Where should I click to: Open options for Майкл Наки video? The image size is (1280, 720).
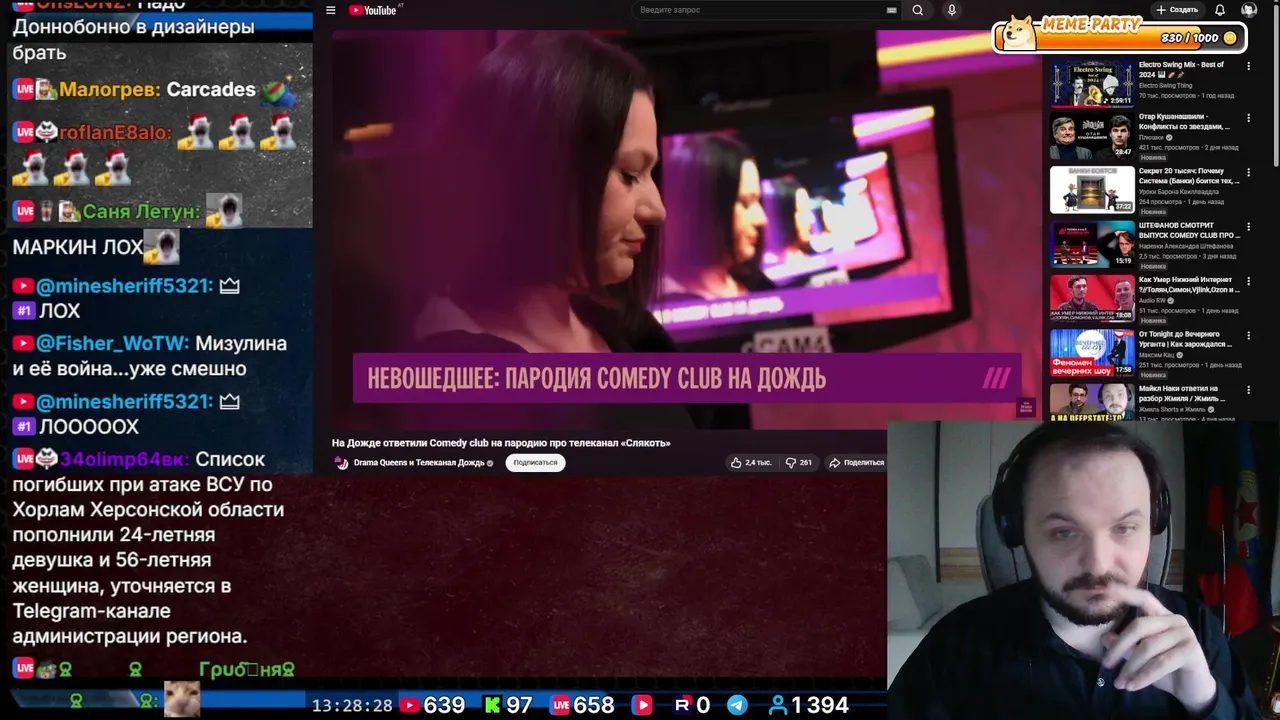click(1248, 390)
